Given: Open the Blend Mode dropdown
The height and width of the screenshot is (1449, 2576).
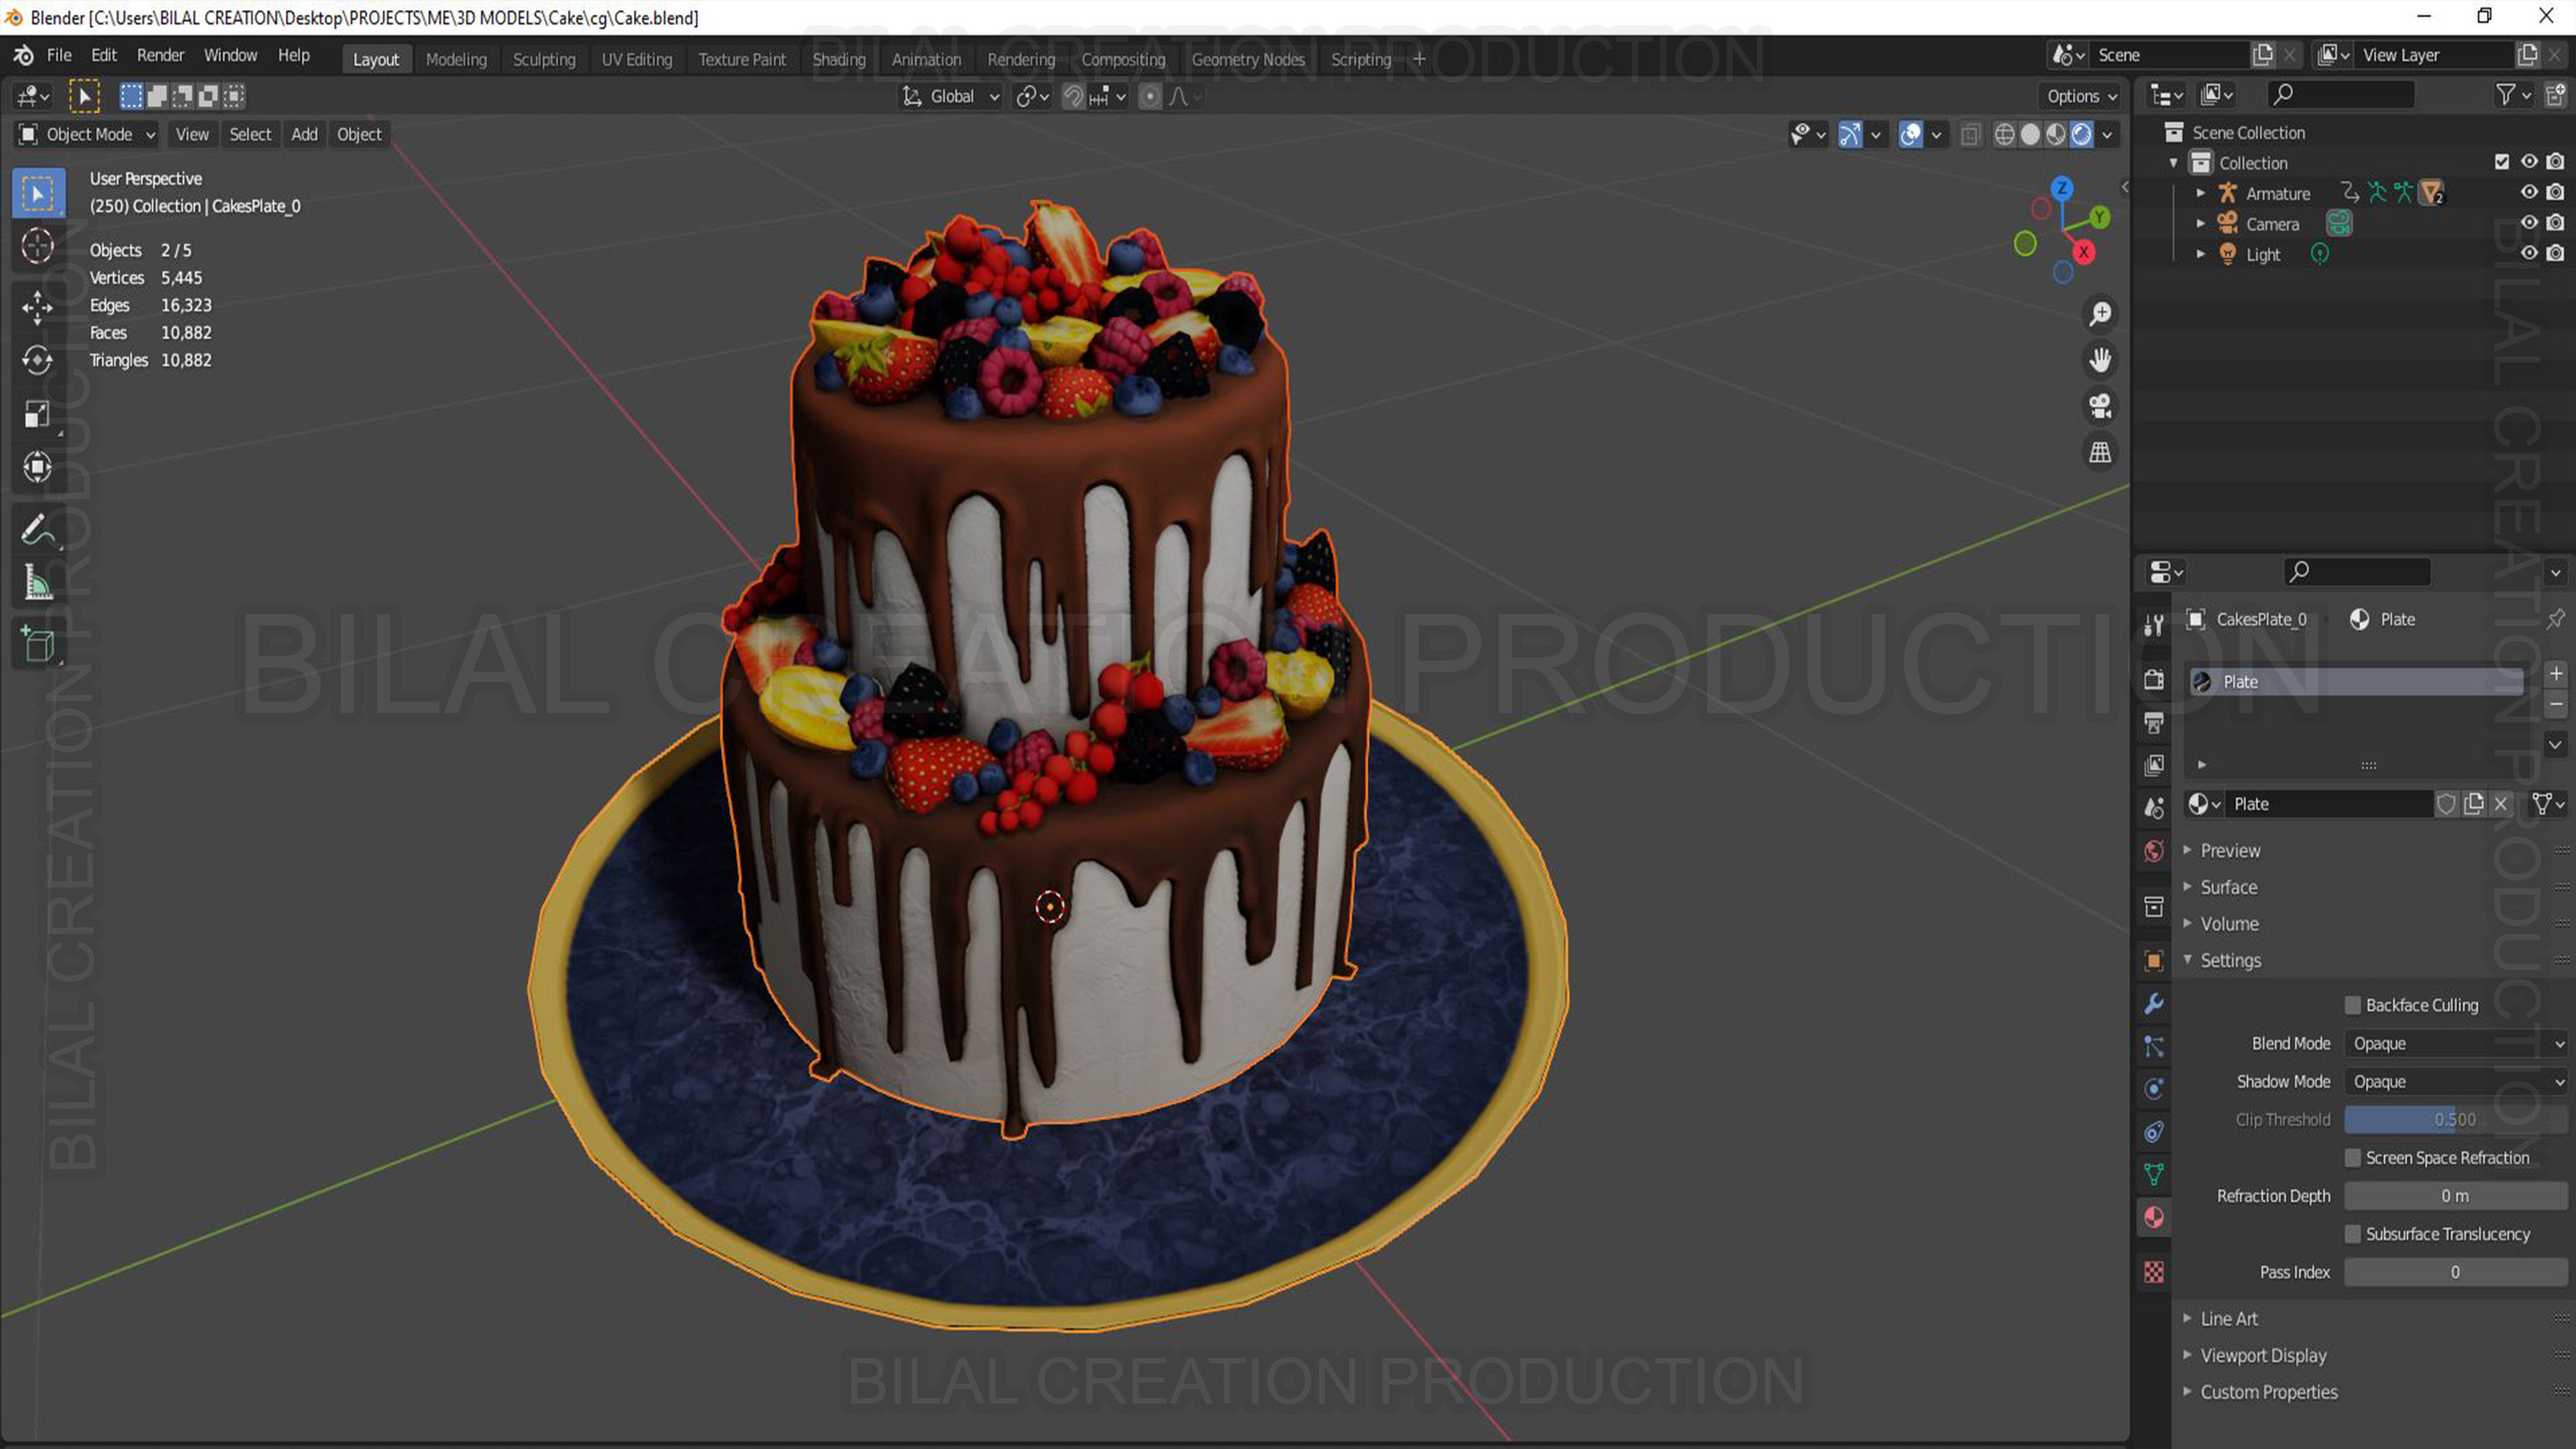Looking at the screenshot, I should pos(2455,1043).
